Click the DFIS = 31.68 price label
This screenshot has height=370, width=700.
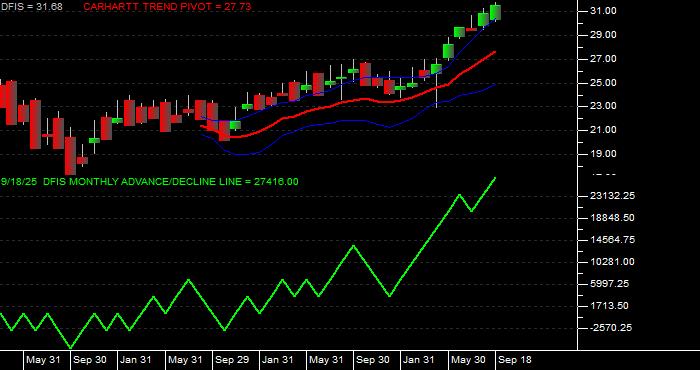31,7
